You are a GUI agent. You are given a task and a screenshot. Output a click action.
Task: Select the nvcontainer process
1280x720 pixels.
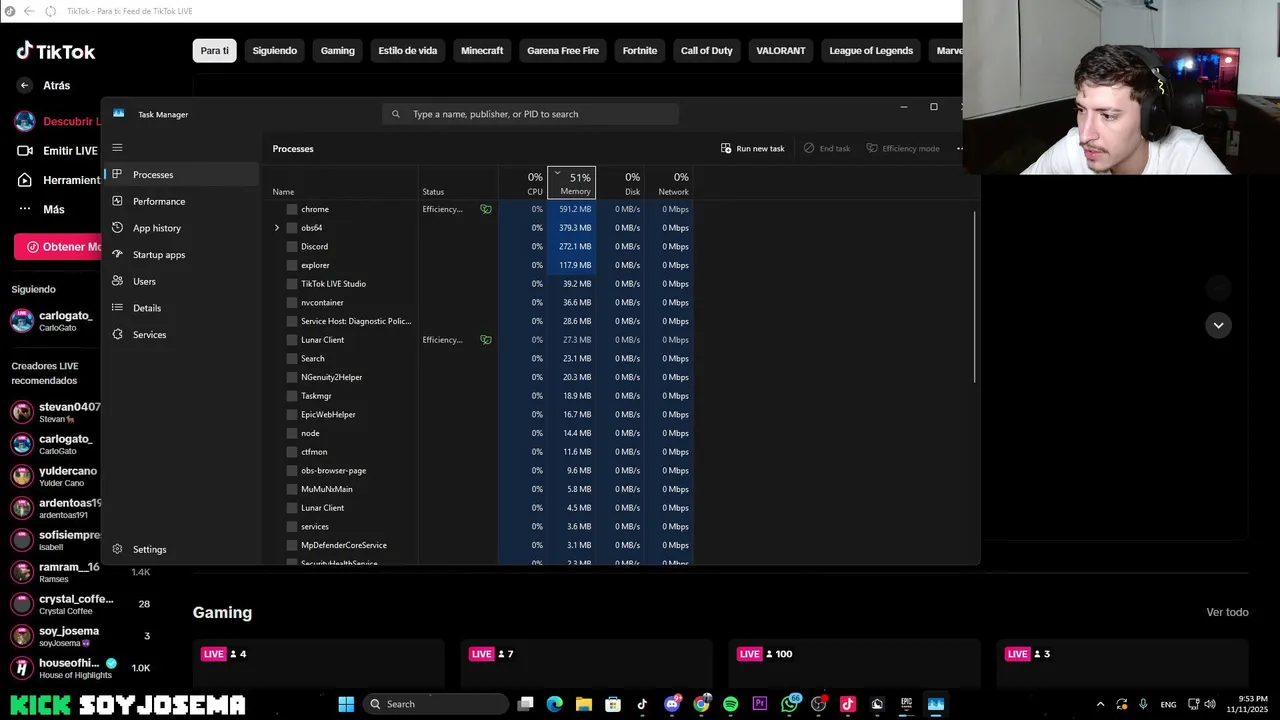click(482, 302)
